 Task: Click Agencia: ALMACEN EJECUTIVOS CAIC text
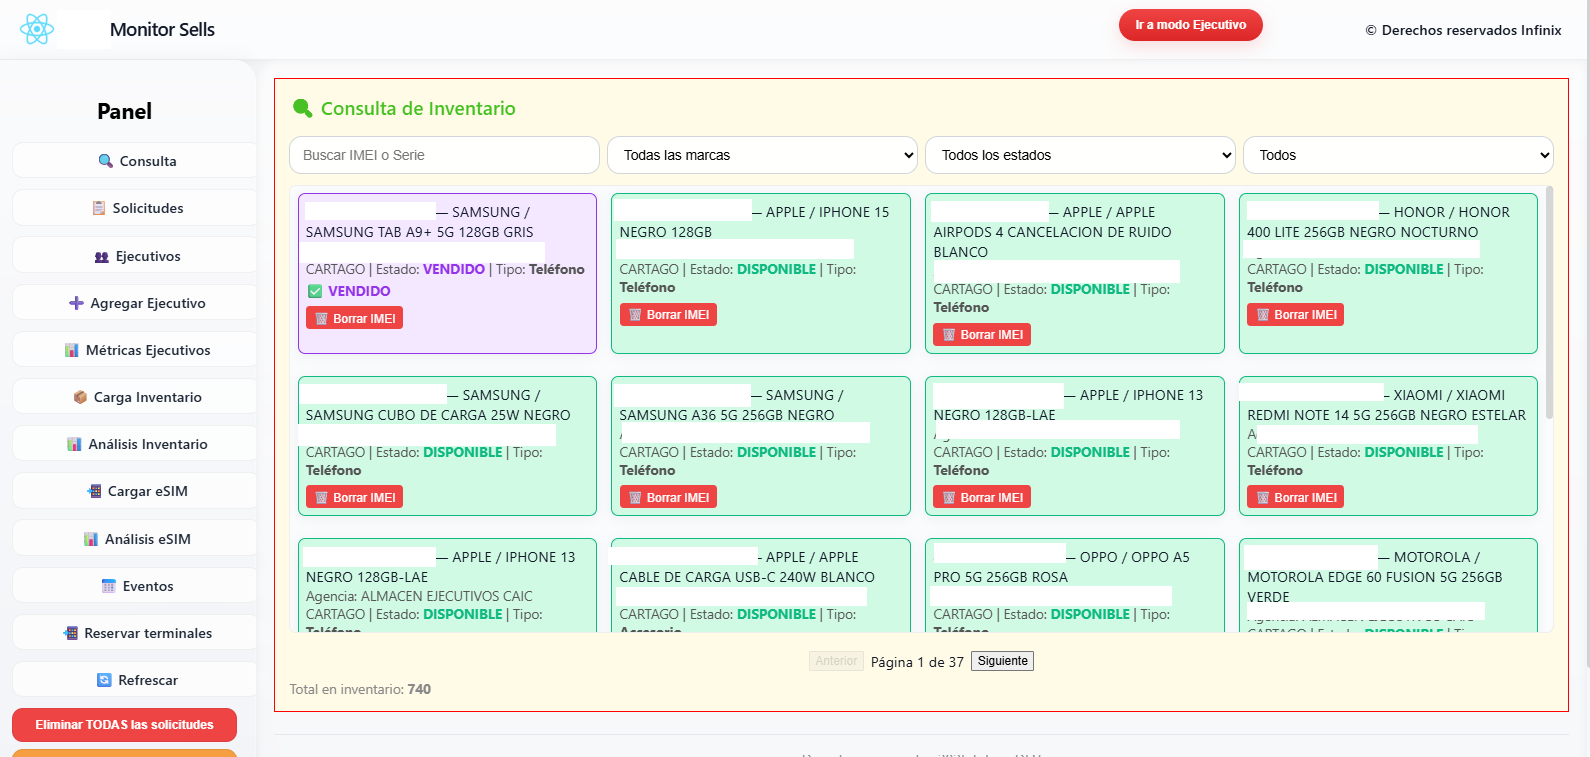pos(419,596)
